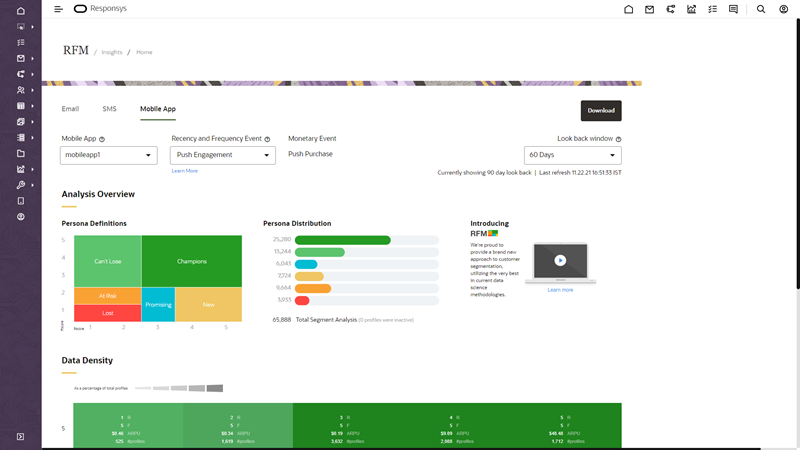The width and height of the screenshot is (800, 450).
Task: Click the top bar task list icon
Action: (x=712, y=9)
